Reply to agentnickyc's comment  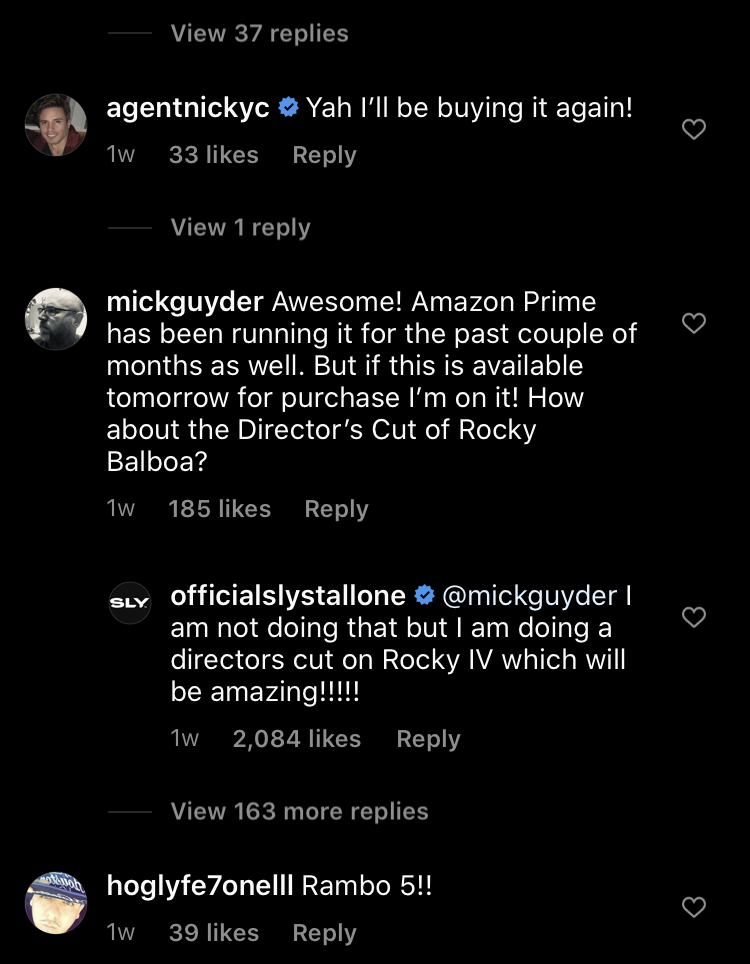[324, 155]
